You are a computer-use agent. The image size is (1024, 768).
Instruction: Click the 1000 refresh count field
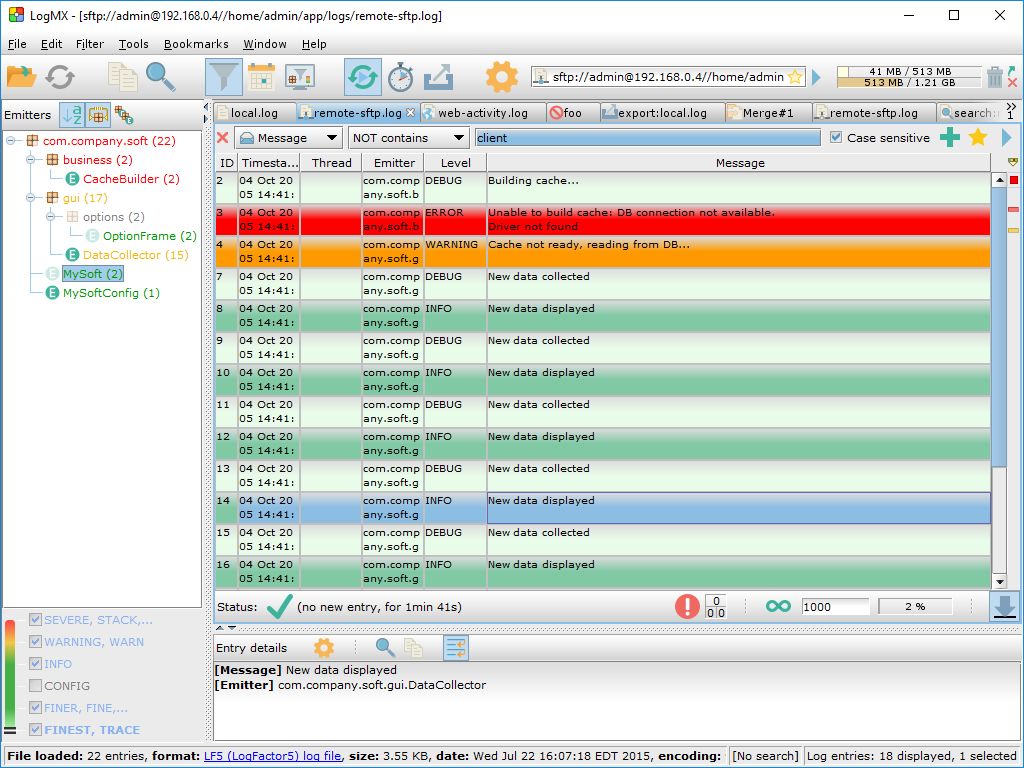point(835,607)
